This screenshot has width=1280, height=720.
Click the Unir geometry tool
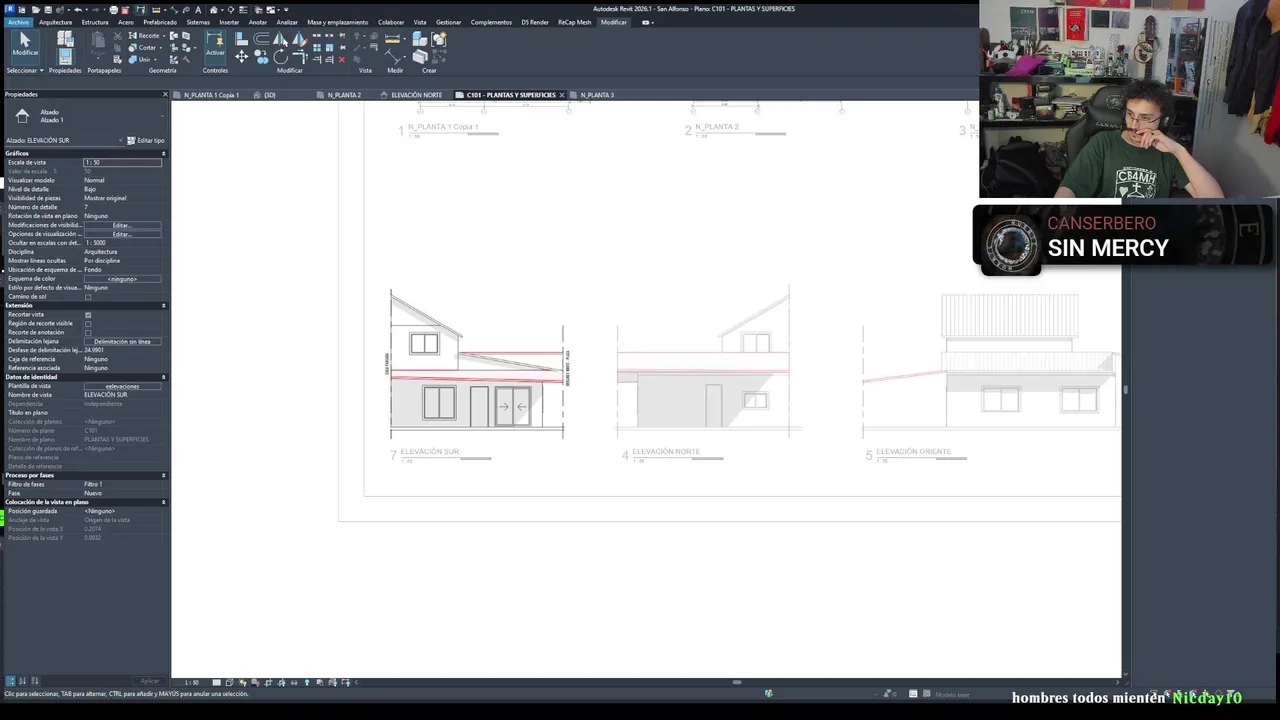pyautogui.click(x=140, y=59)
